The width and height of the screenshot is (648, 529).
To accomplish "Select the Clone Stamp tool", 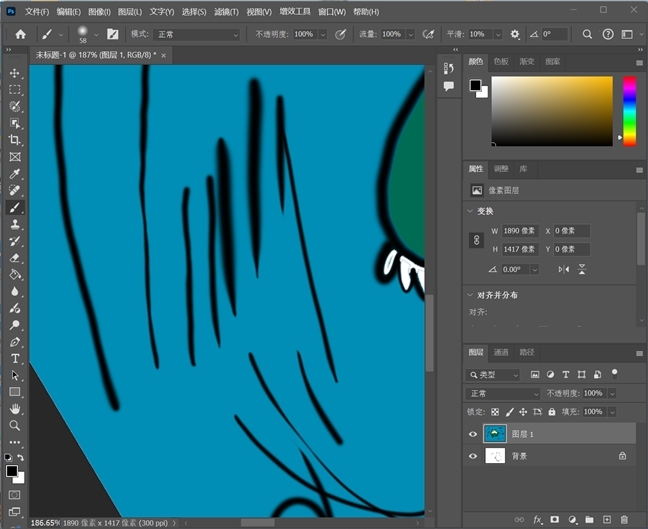I will click(x=15, y=224).
